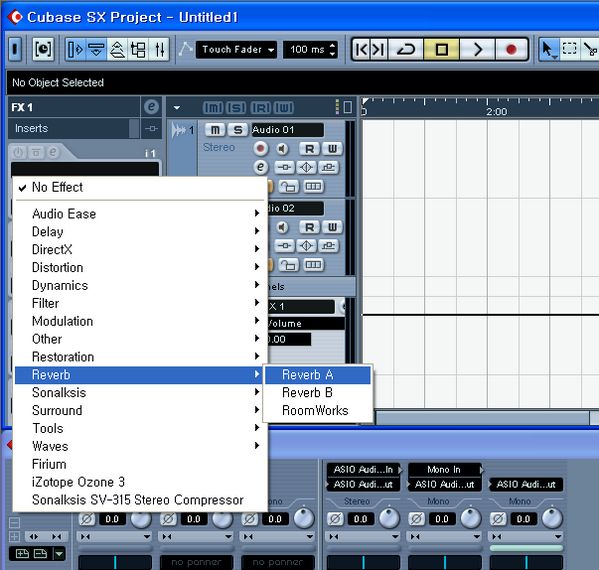This screenshot has width=599, height=570.
Task: Choose Reverb B effect
Action: (317, 392)
